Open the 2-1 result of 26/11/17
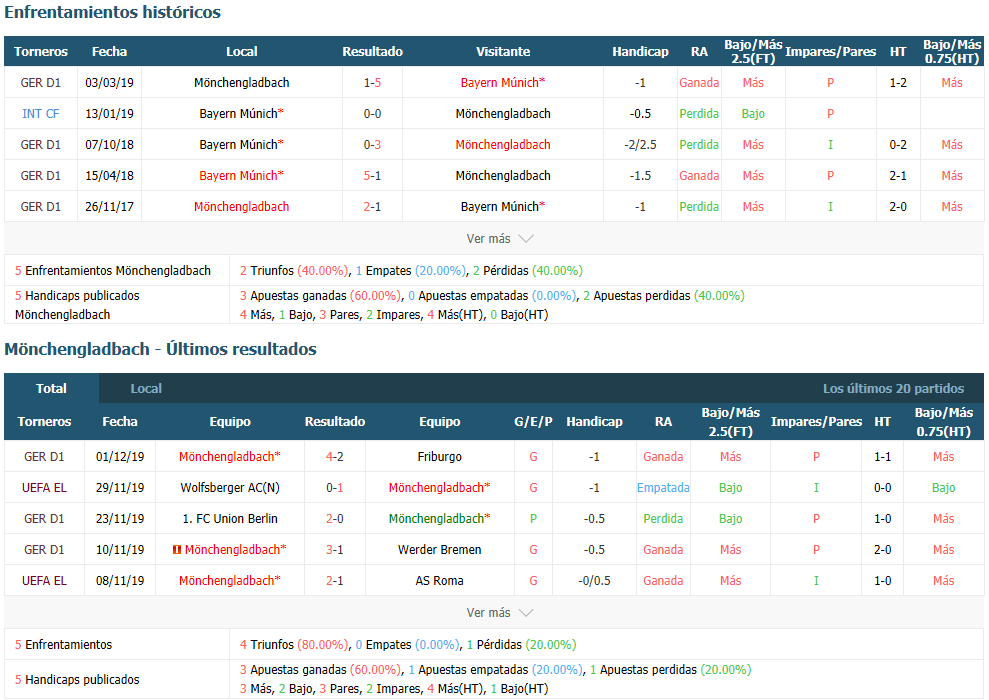This screenshot has height=700, width=989. coord(372,206)
